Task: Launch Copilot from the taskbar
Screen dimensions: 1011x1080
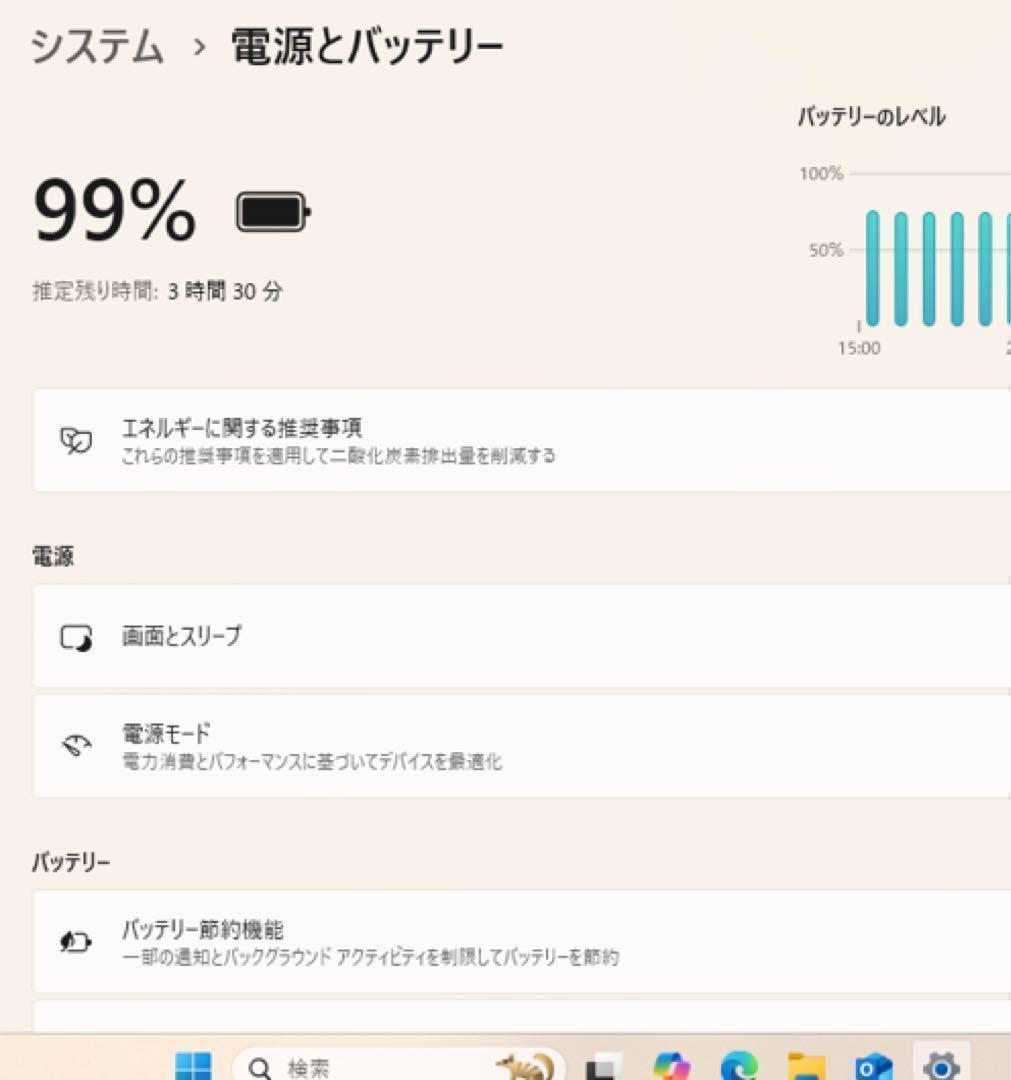Action: [671, 1066]
